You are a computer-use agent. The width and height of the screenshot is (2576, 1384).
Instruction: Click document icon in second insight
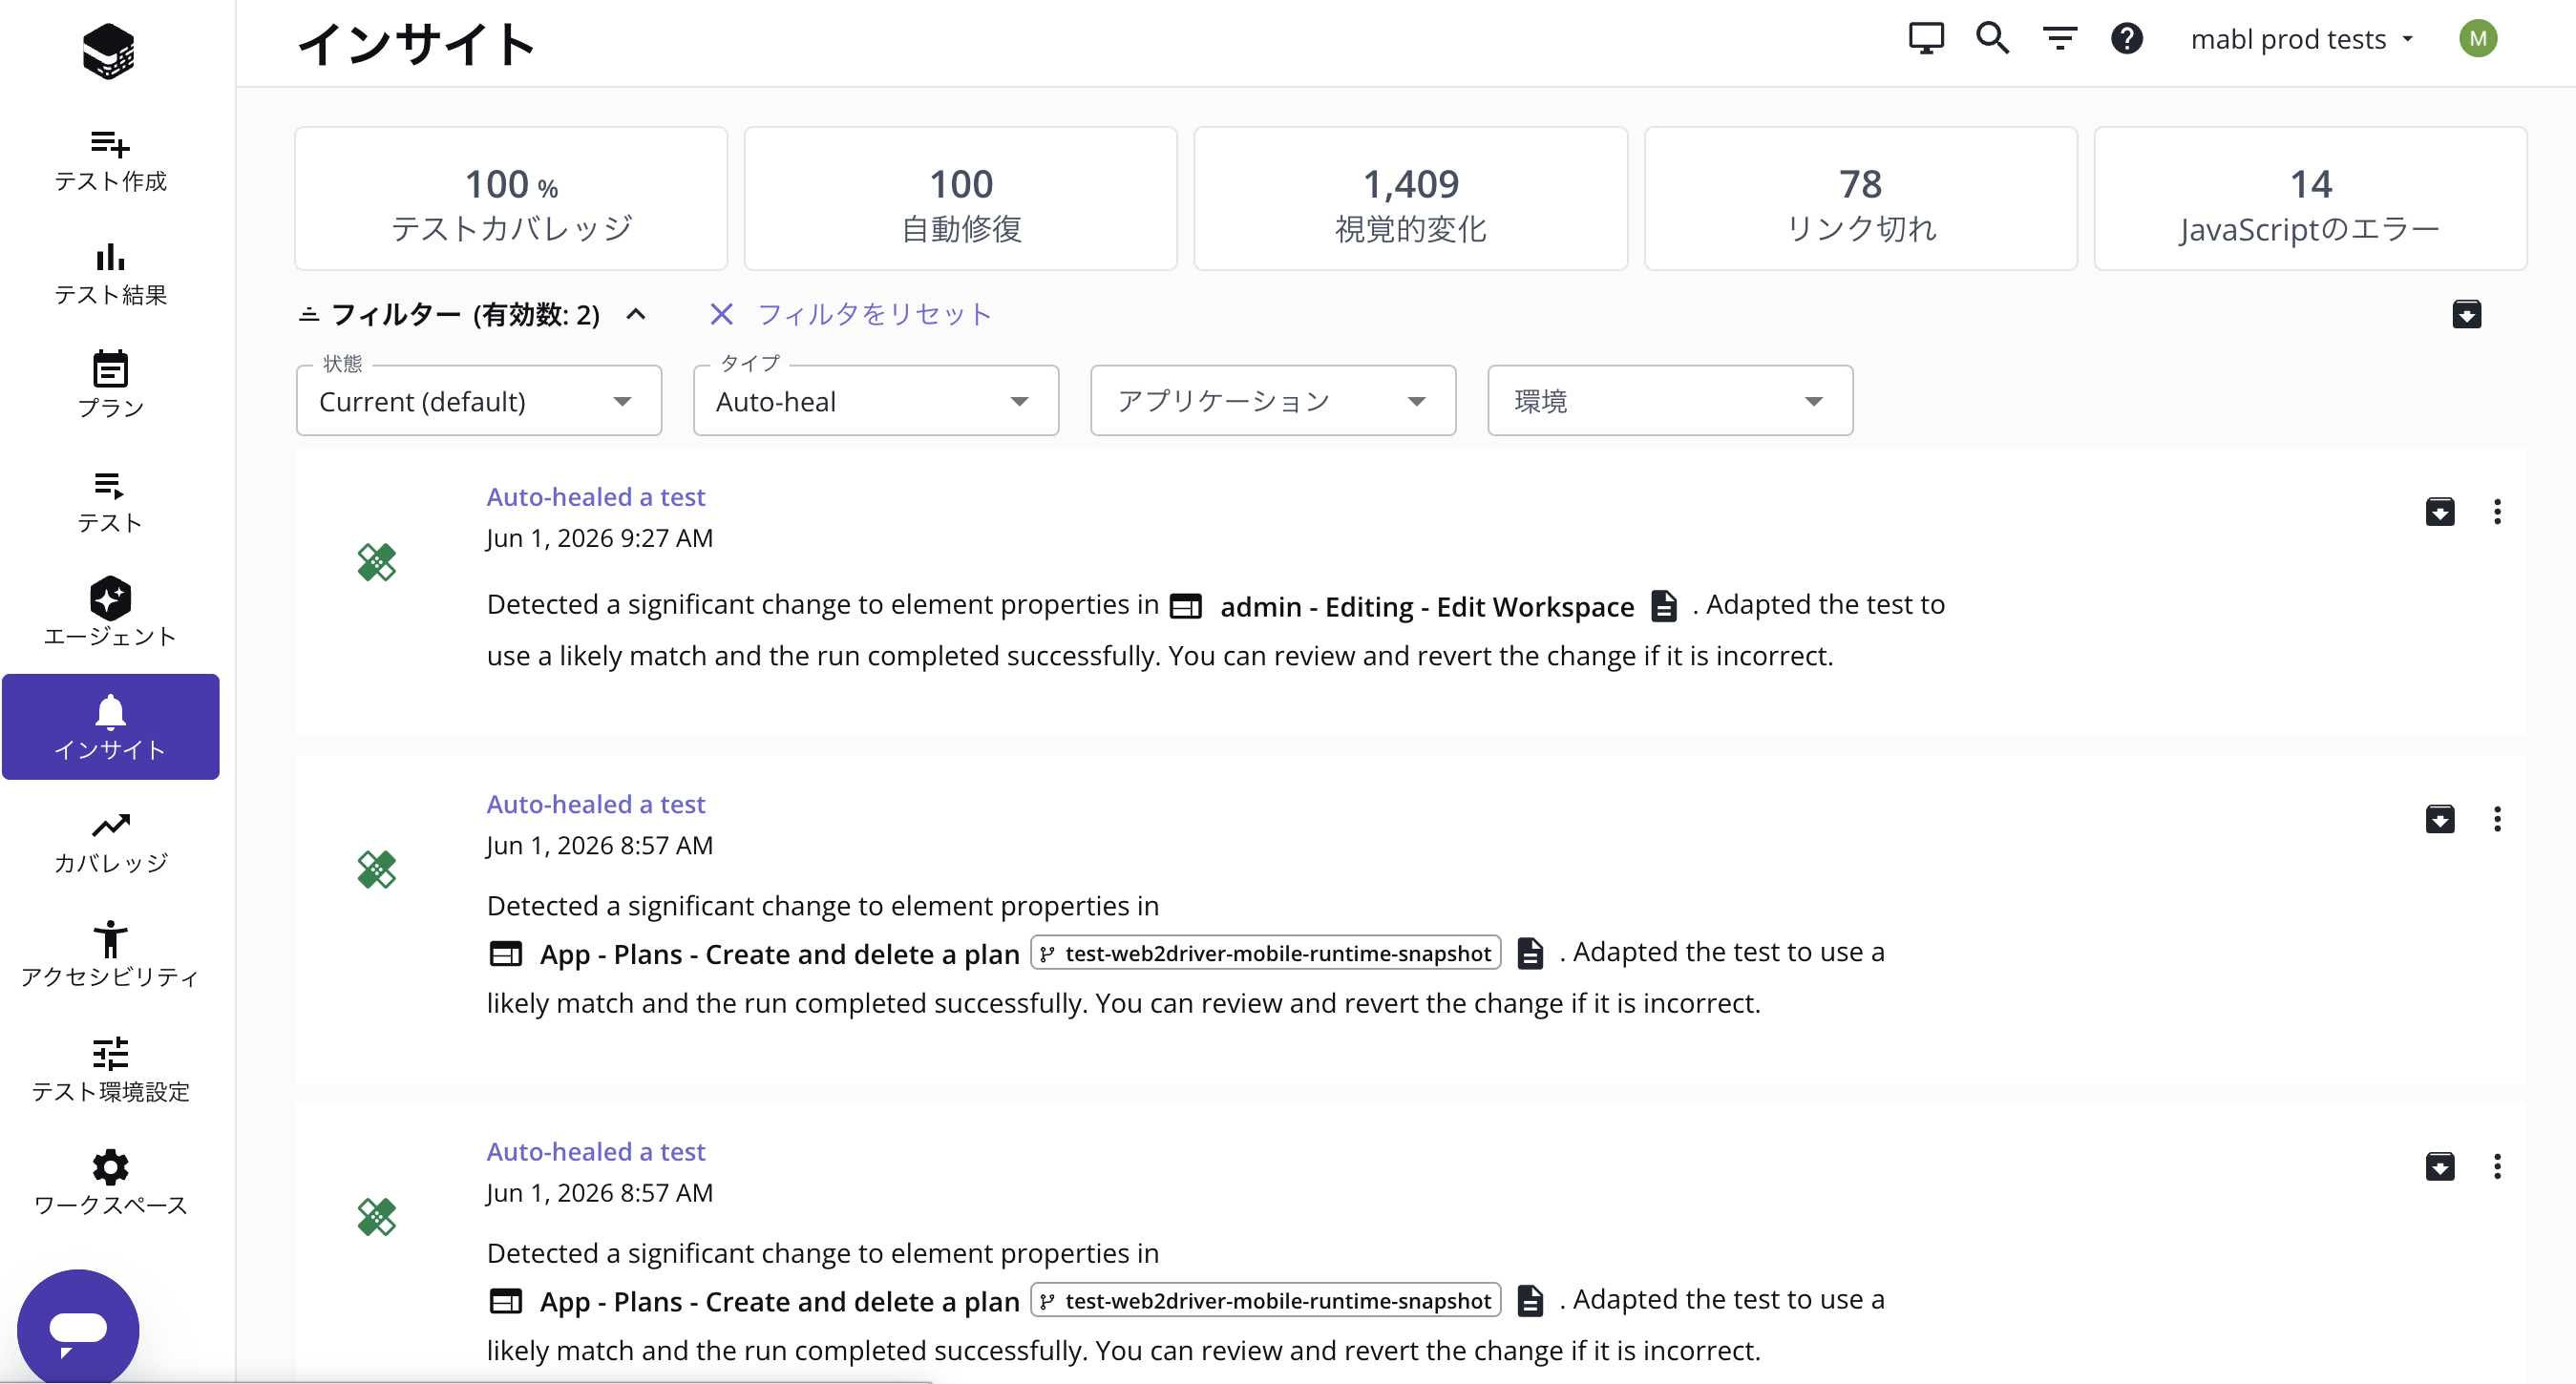pyautogui.click(x=1530, y=953)
